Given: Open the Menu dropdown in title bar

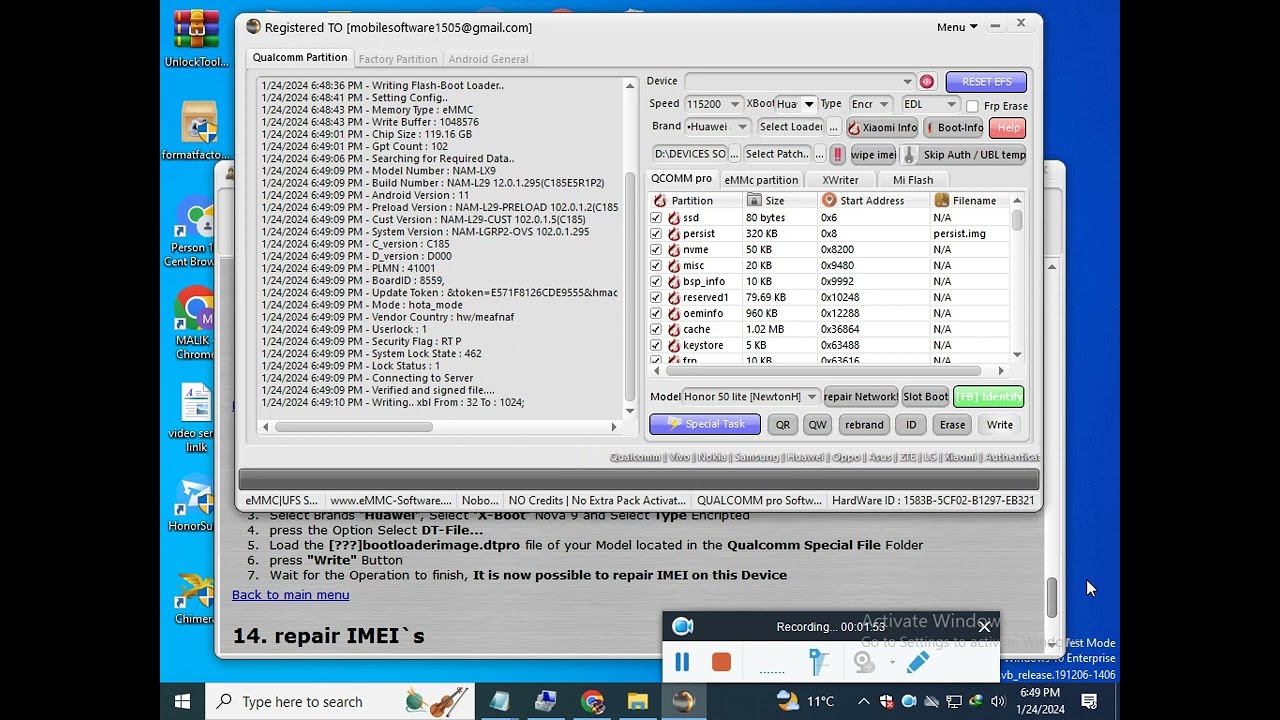Looking at the screenshot, I should pyautogui.click(x=957, y=27).
